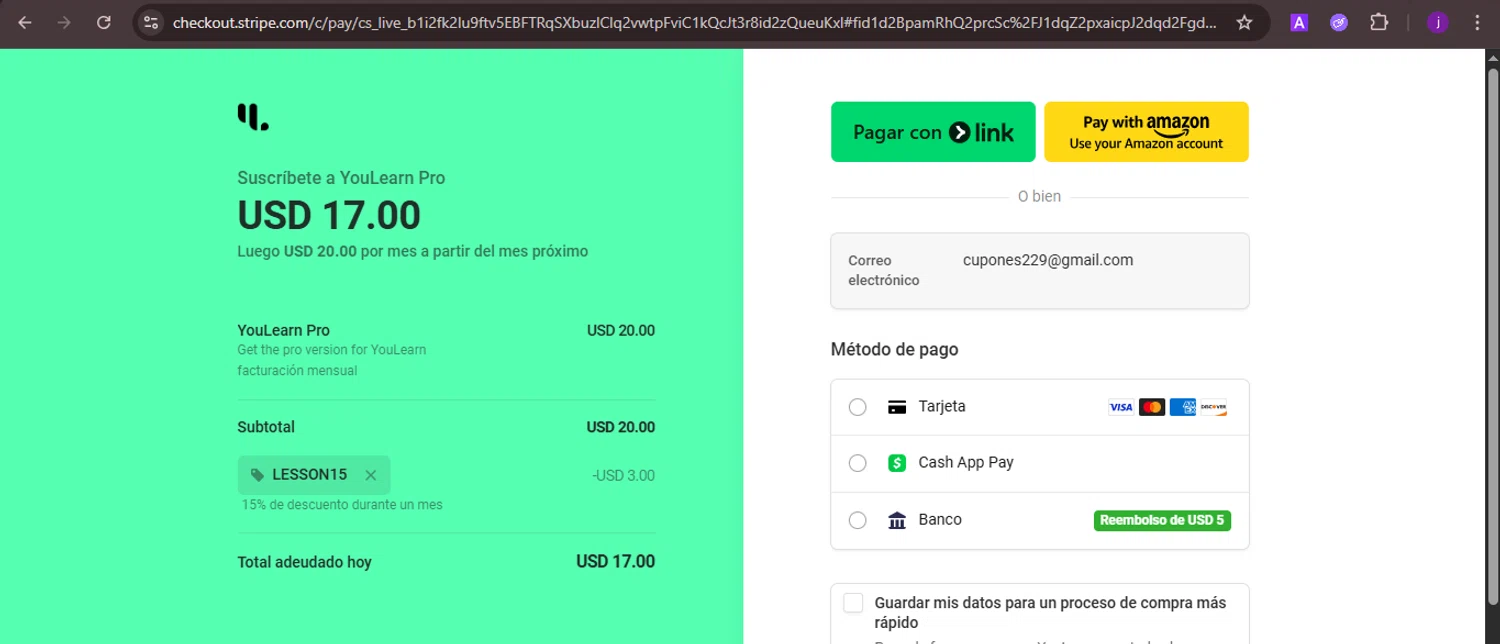Remove the LESSON15 coupon with the X
The height and width of the screenshot is (644, 1500).
coord(371,475)
